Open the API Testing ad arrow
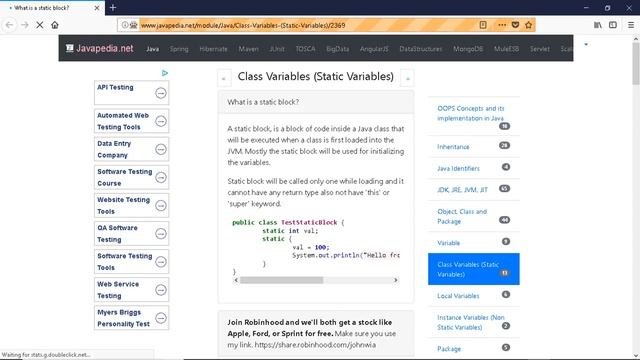Image resolution: width=640 pixels, height=360 pixels. 161,93
